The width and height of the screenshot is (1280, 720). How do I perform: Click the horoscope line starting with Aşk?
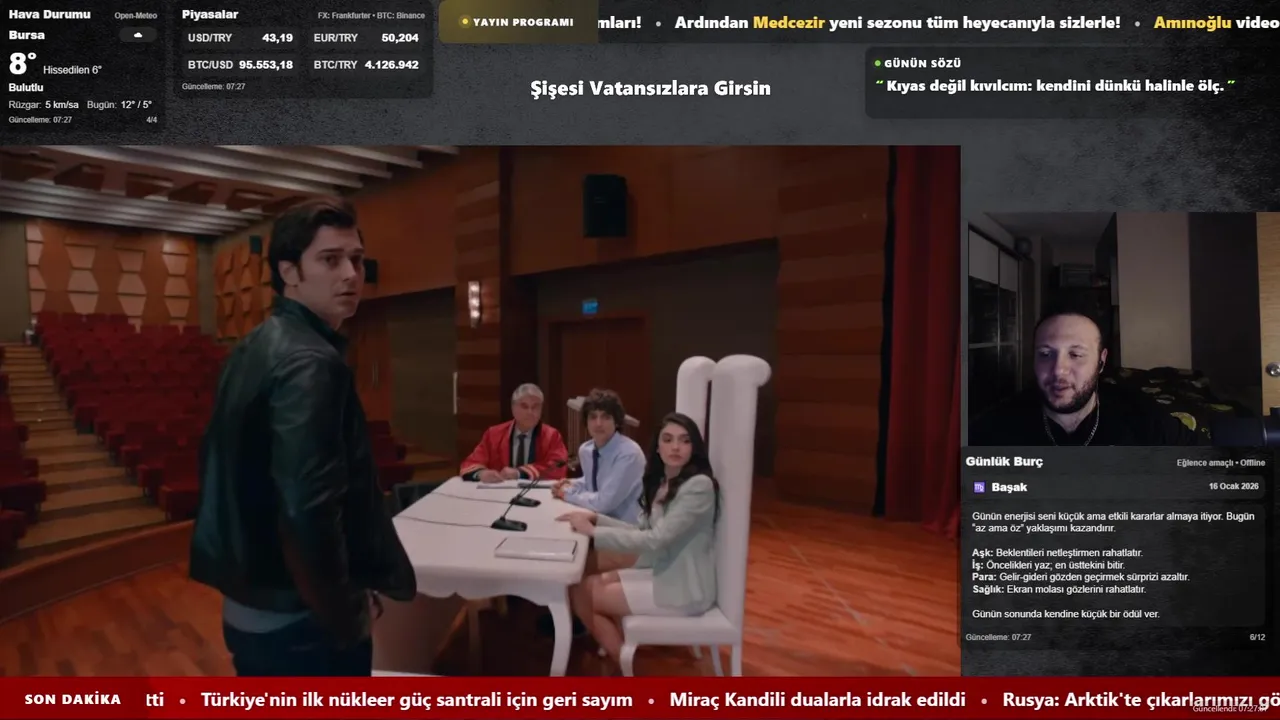(x=1057, y=553)
